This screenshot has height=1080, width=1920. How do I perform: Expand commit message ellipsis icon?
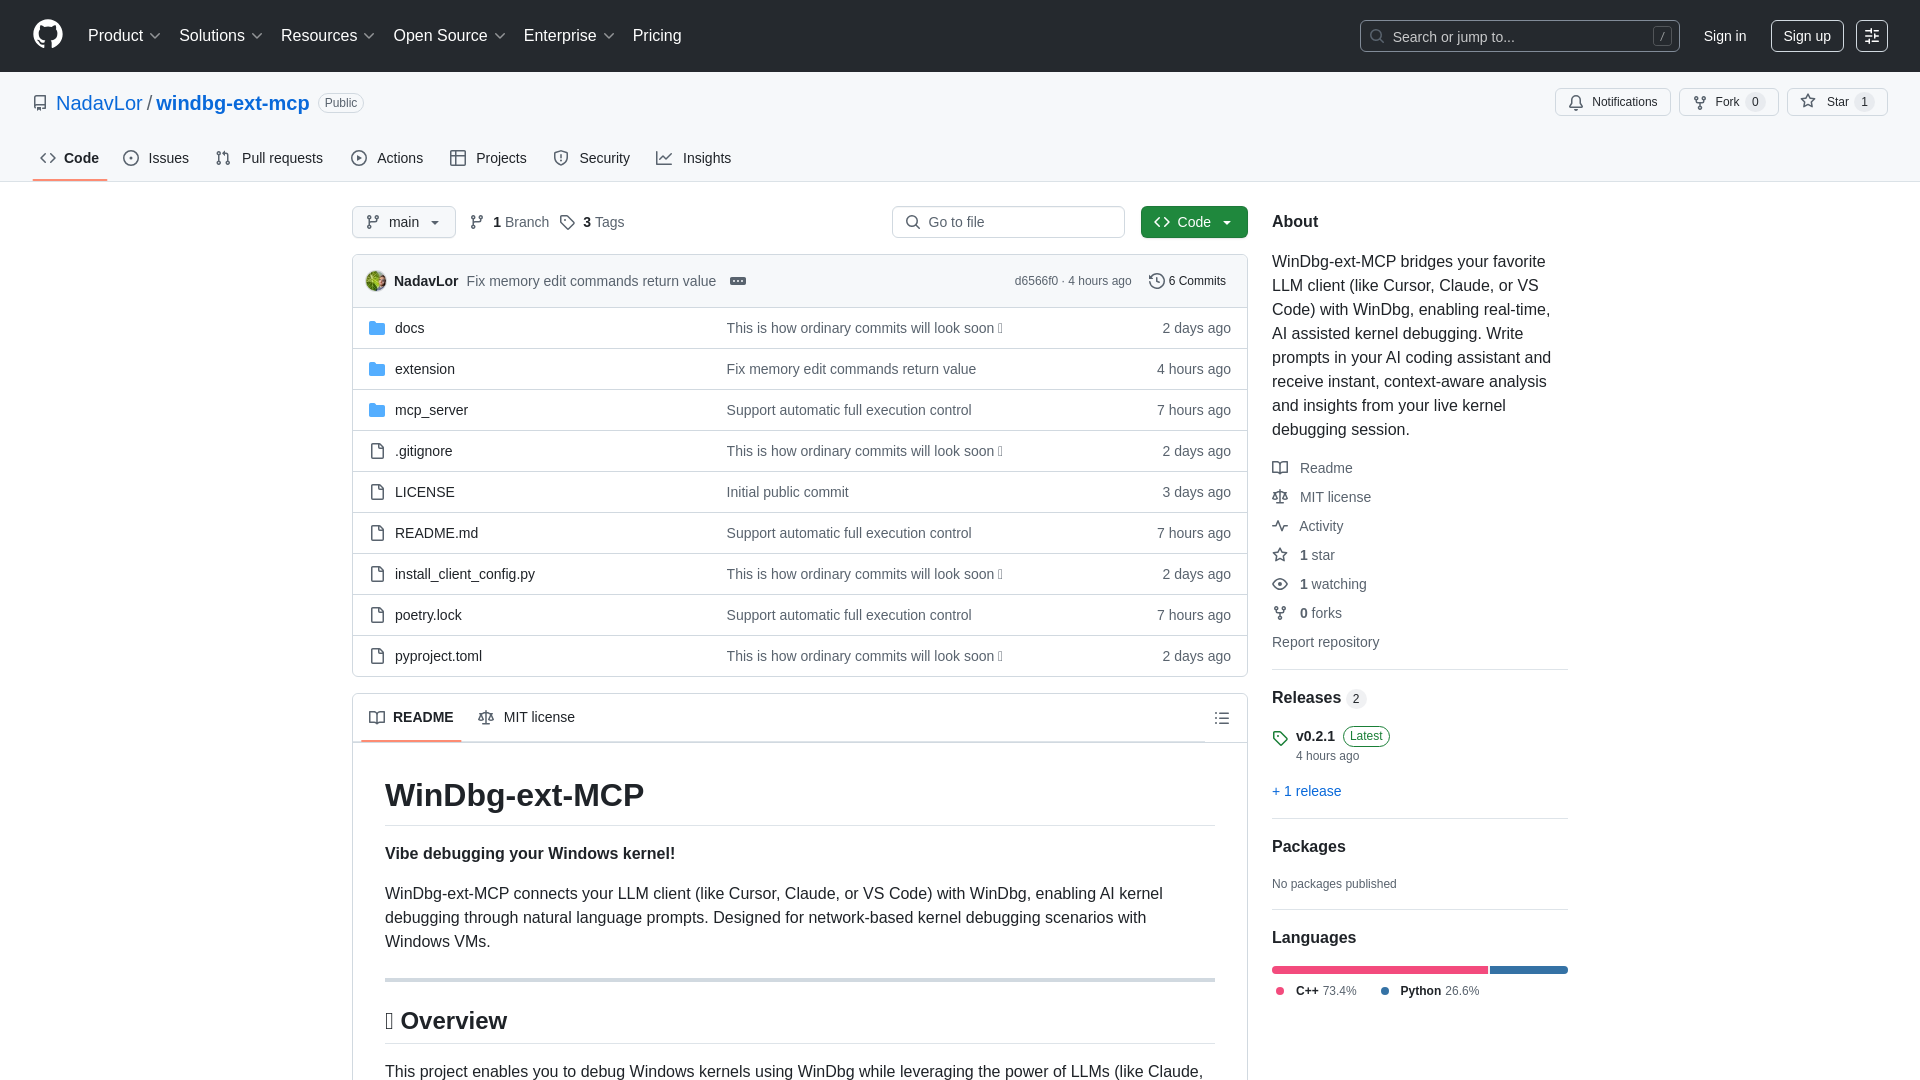738,281
